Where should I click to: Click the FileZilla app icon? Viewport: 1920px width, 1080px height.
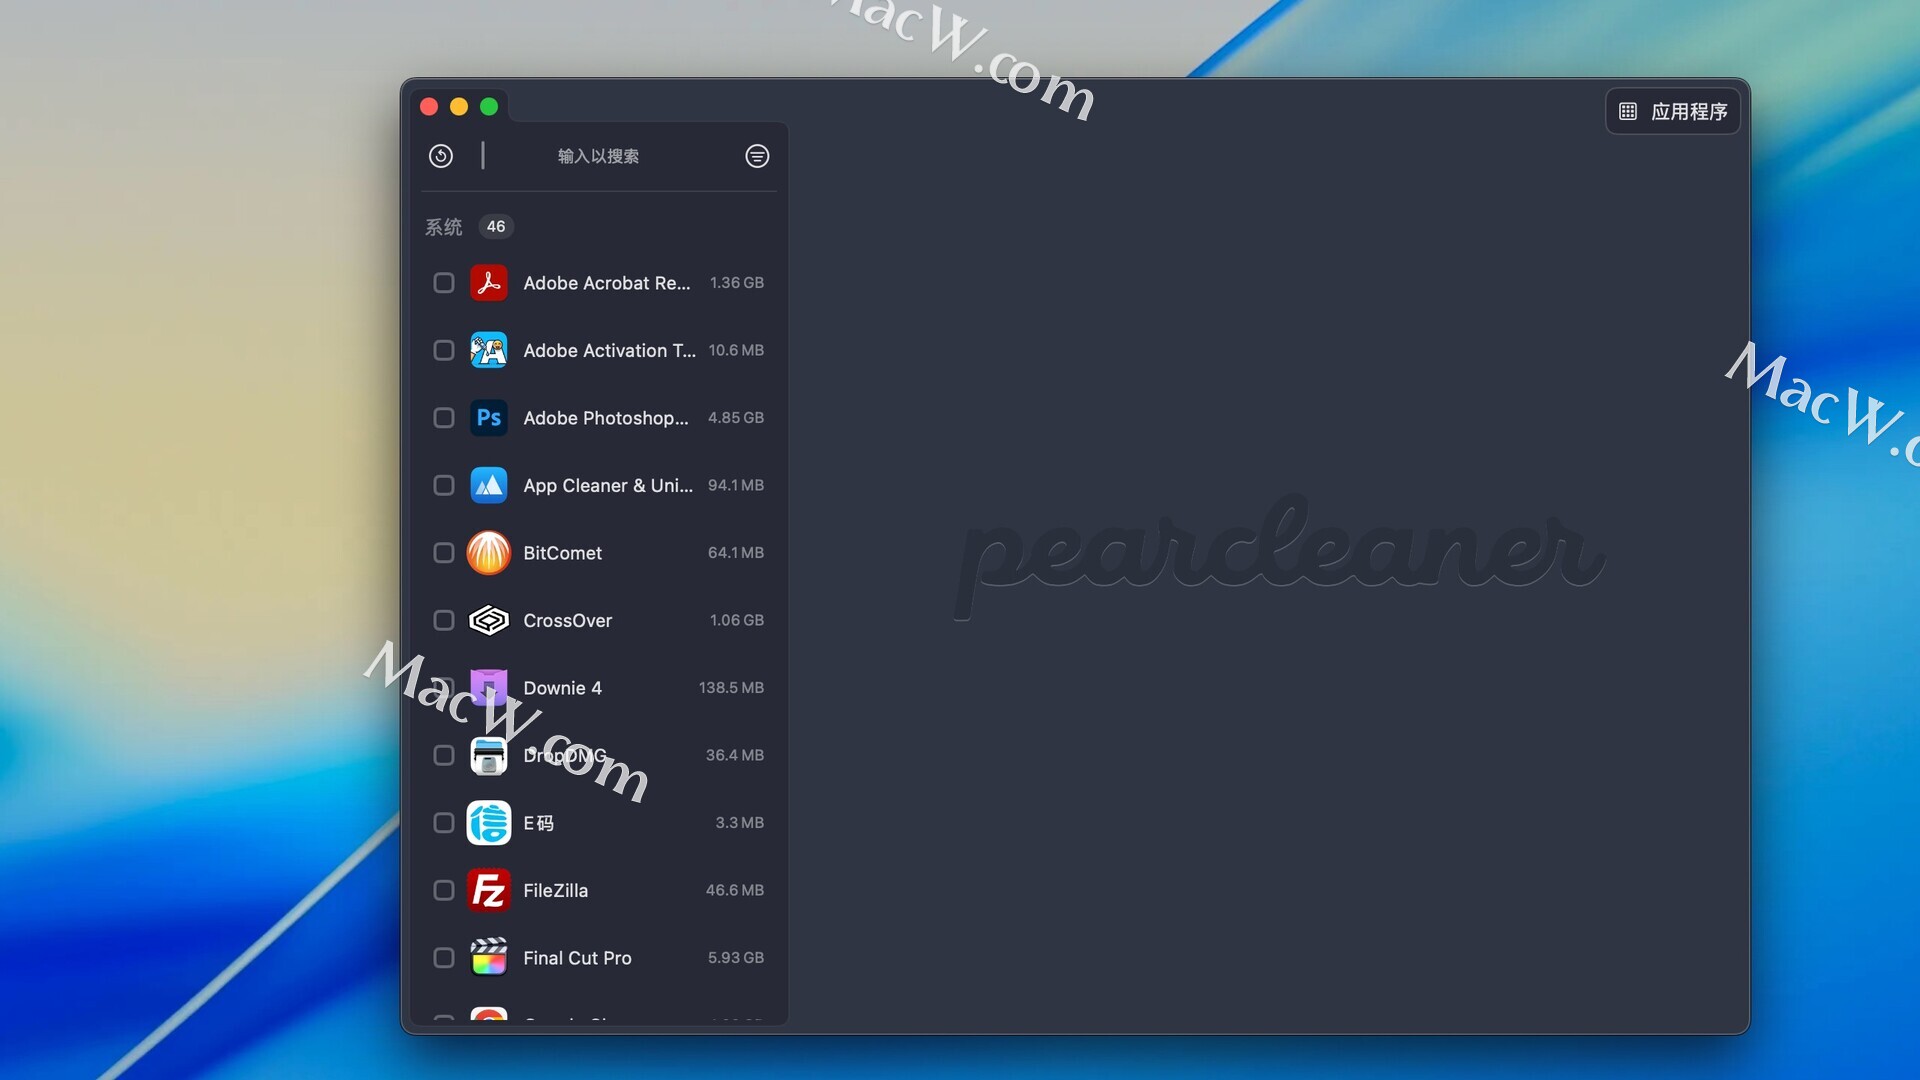(489, 890)
